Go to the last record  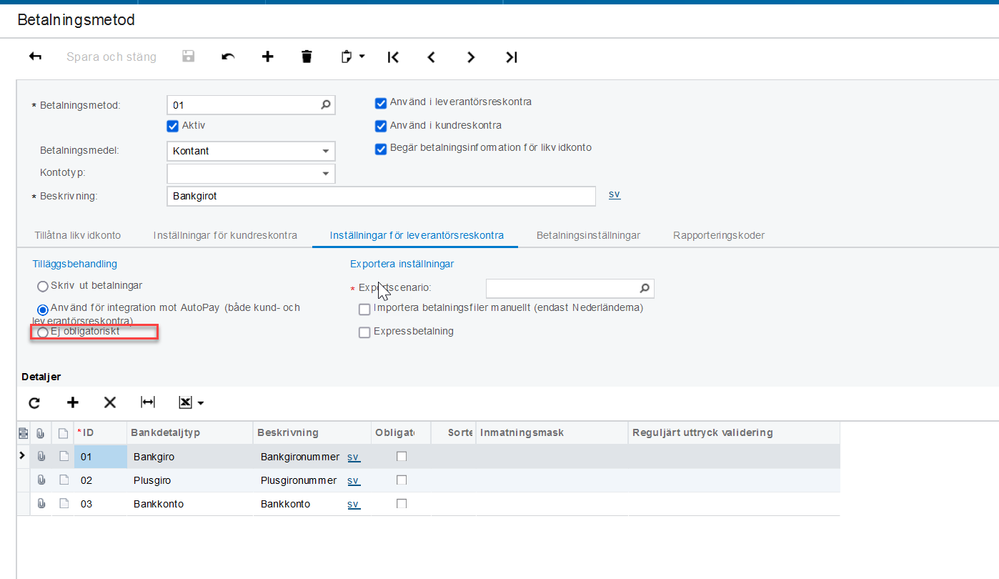click(511, 57)
